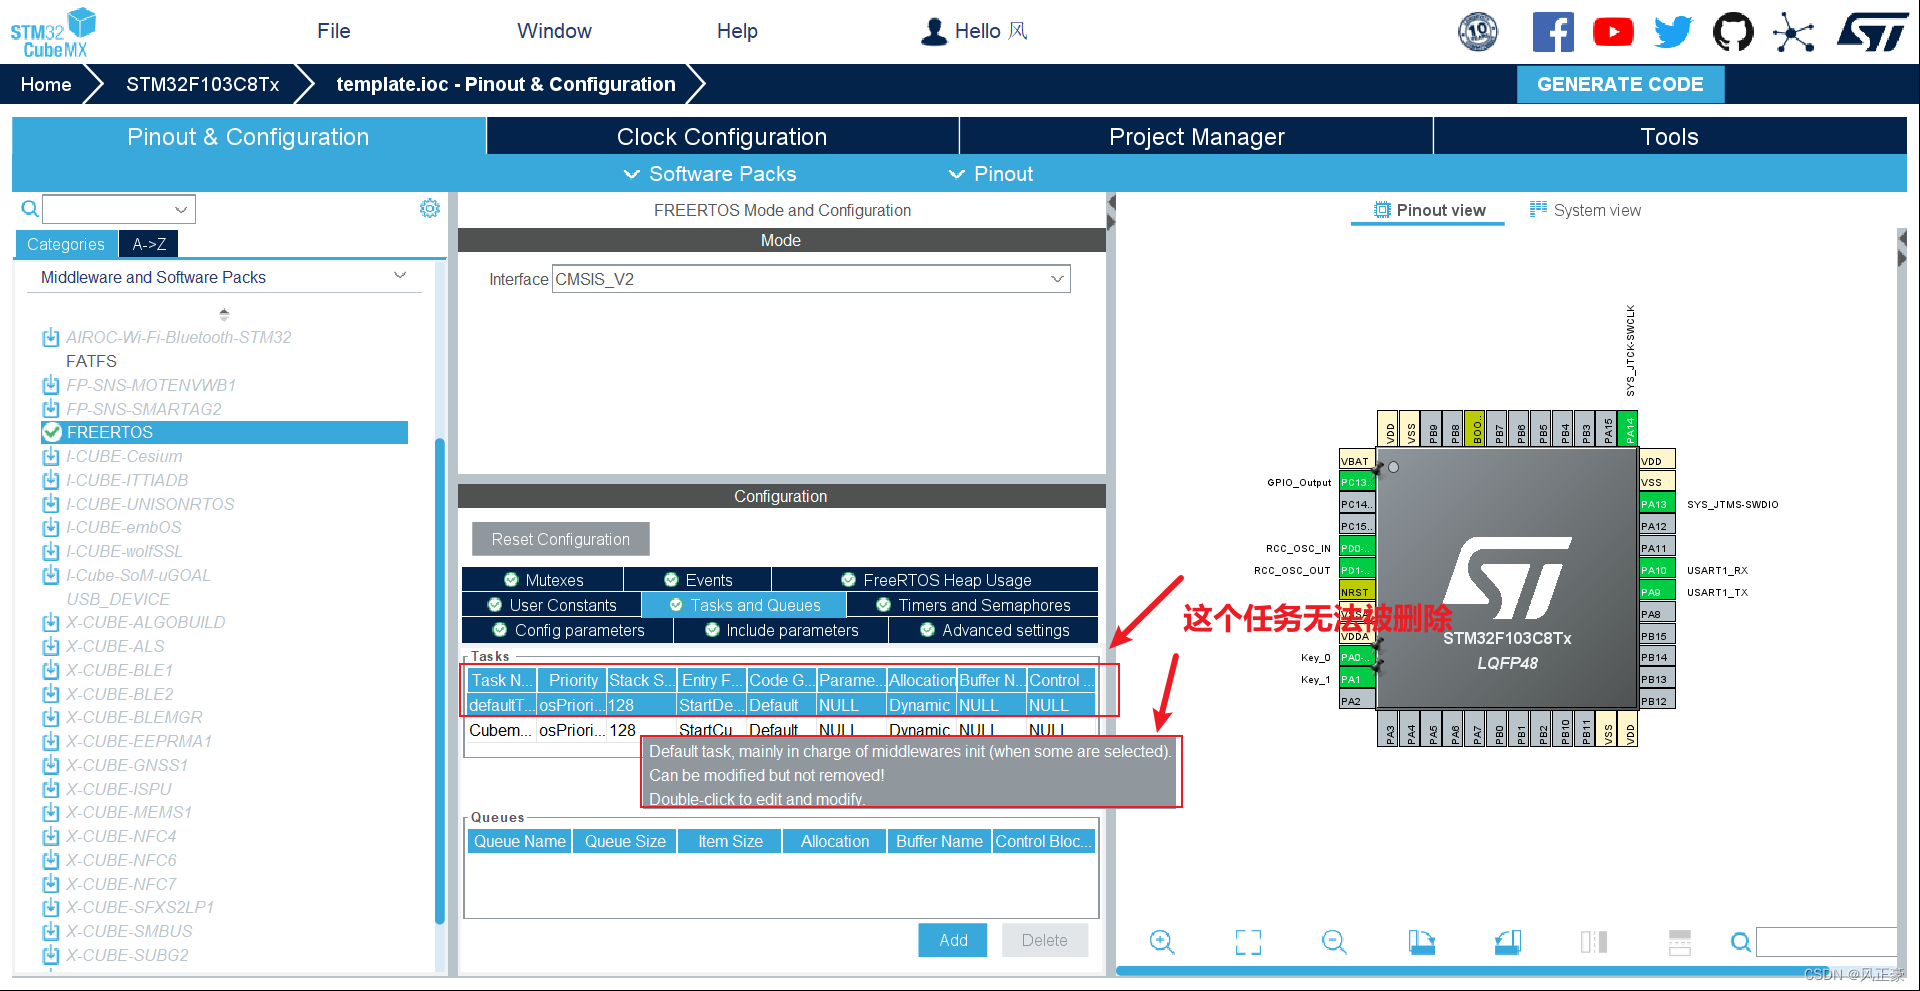
Task: Click download icon next to X-CUBE-ALGOBUILD
Action: tap(51, 623)
